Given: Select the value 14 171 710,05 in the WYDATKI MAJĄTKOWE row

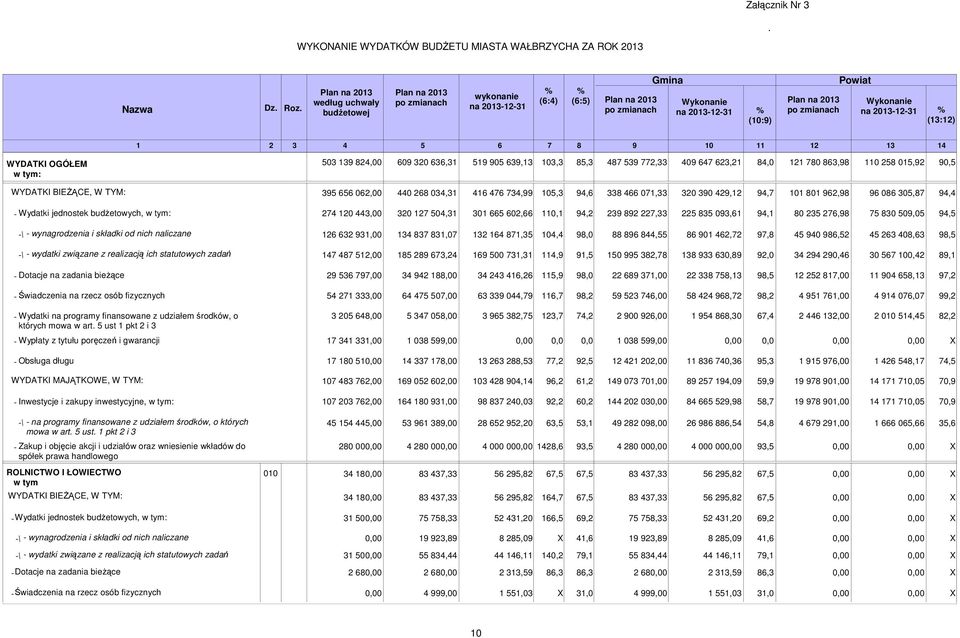Looking at the screenshot, I should point(897,381).
